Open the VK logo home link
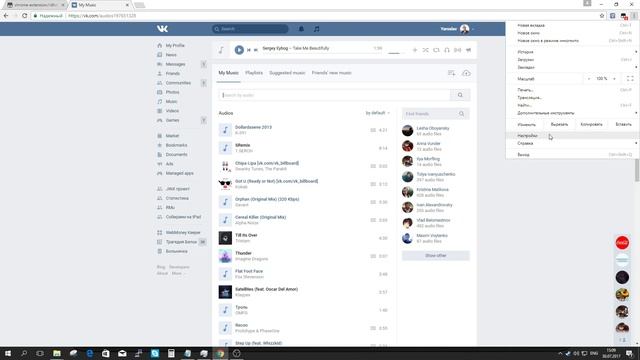 [162, 29]
